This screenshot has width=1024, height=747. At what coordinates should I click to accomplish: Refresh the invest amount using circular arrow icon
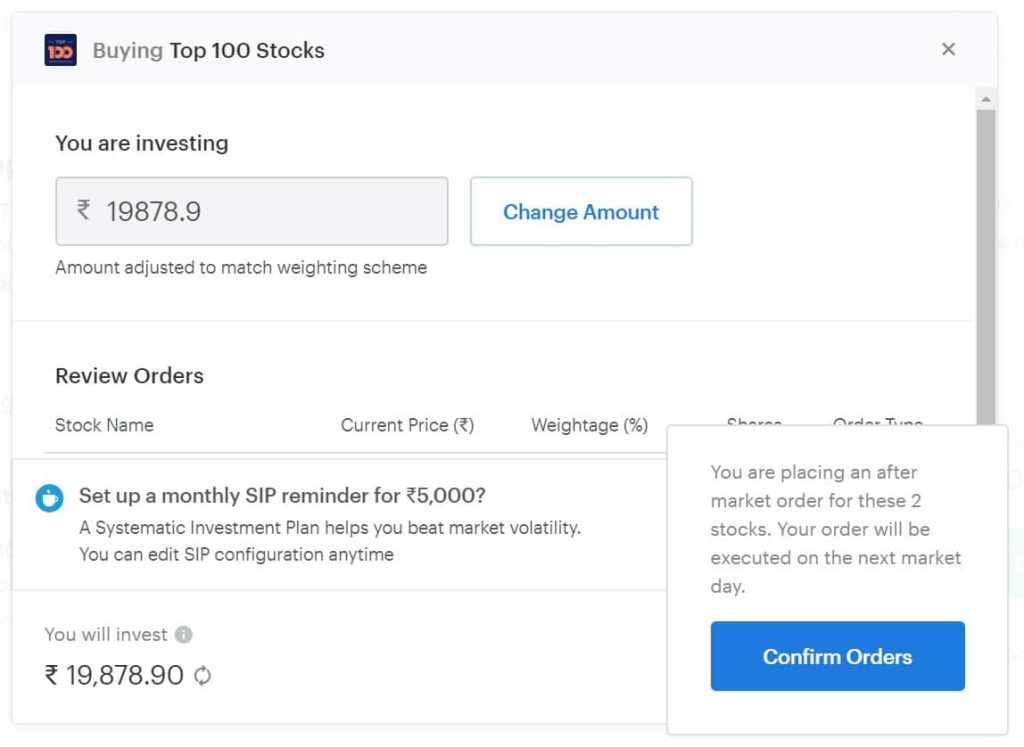[x=202, y=675]
